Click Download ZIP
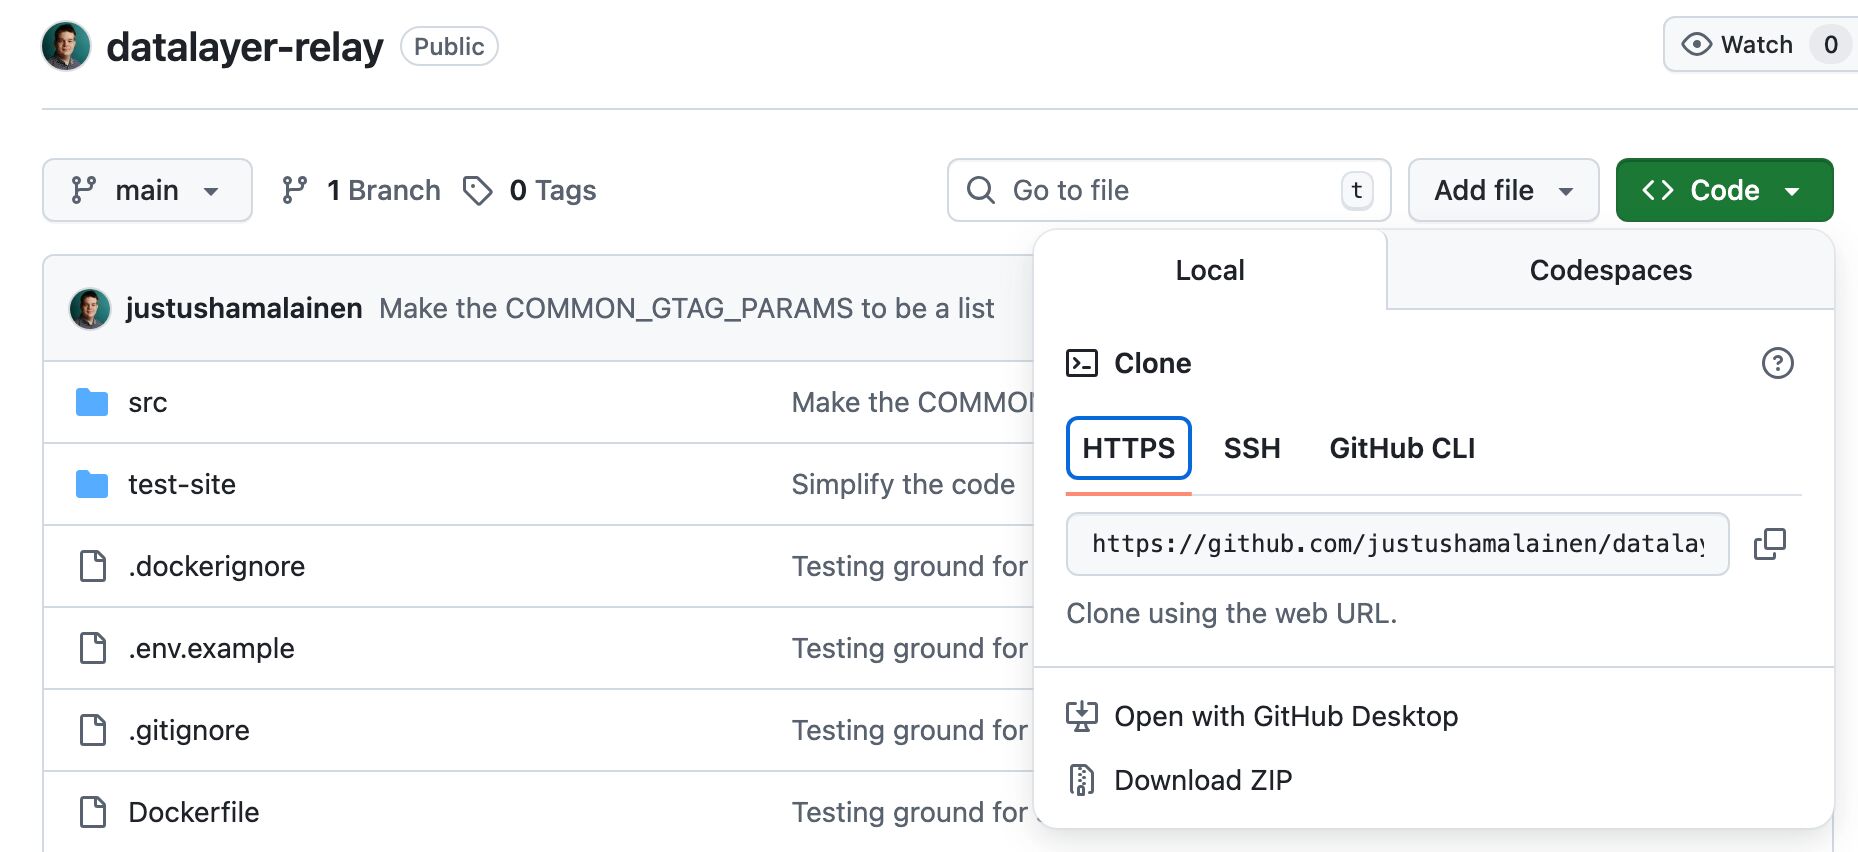 (x=1202, y=780)
